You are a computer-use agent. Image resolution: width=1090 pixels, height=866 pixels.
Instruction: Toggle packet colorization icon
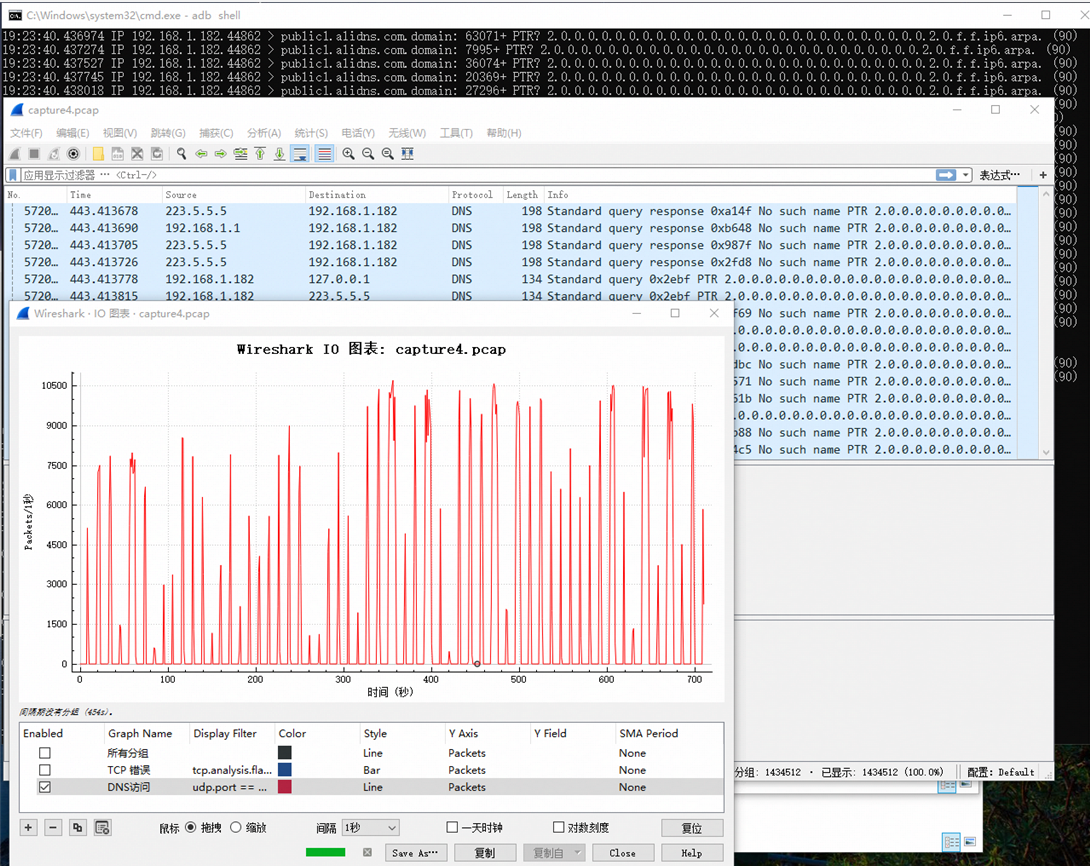(x=324, y=154)
